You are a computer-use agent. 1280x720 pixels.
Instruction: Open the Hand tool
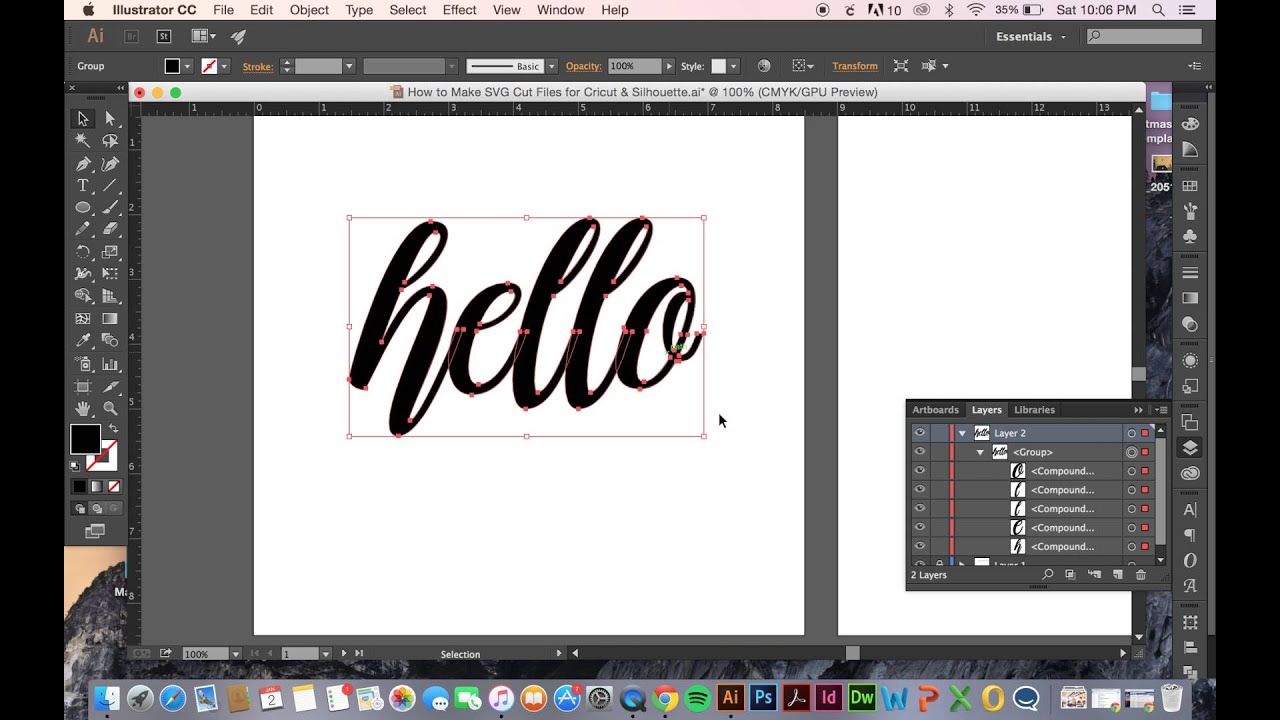click(82, 407)
